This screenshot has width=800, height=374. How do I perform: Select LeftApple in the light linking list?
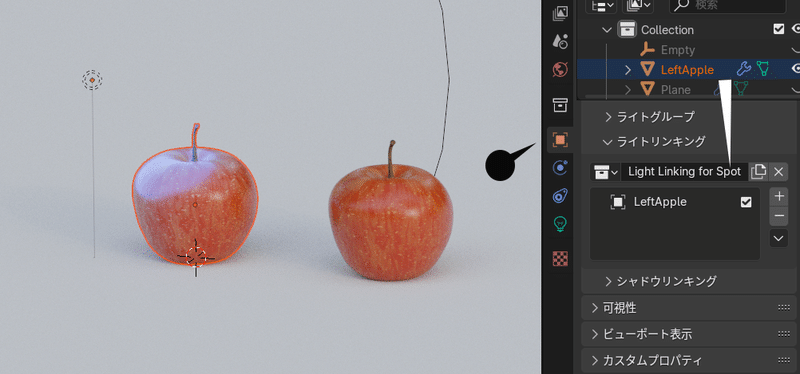675,202
